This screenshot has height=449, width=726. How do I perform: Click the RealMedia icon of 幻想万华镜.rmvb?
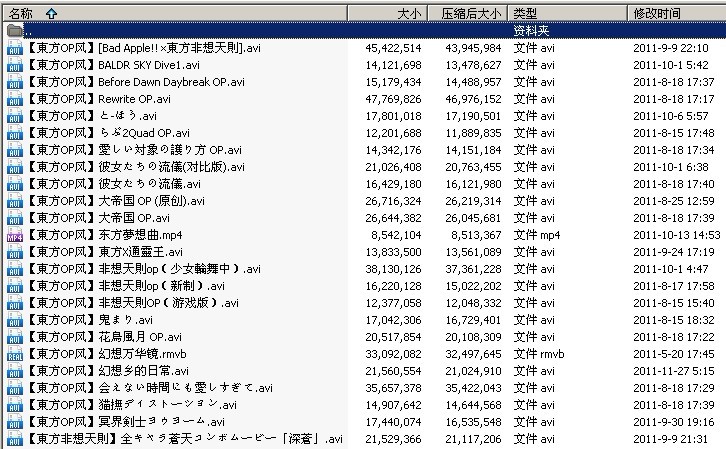14,354
